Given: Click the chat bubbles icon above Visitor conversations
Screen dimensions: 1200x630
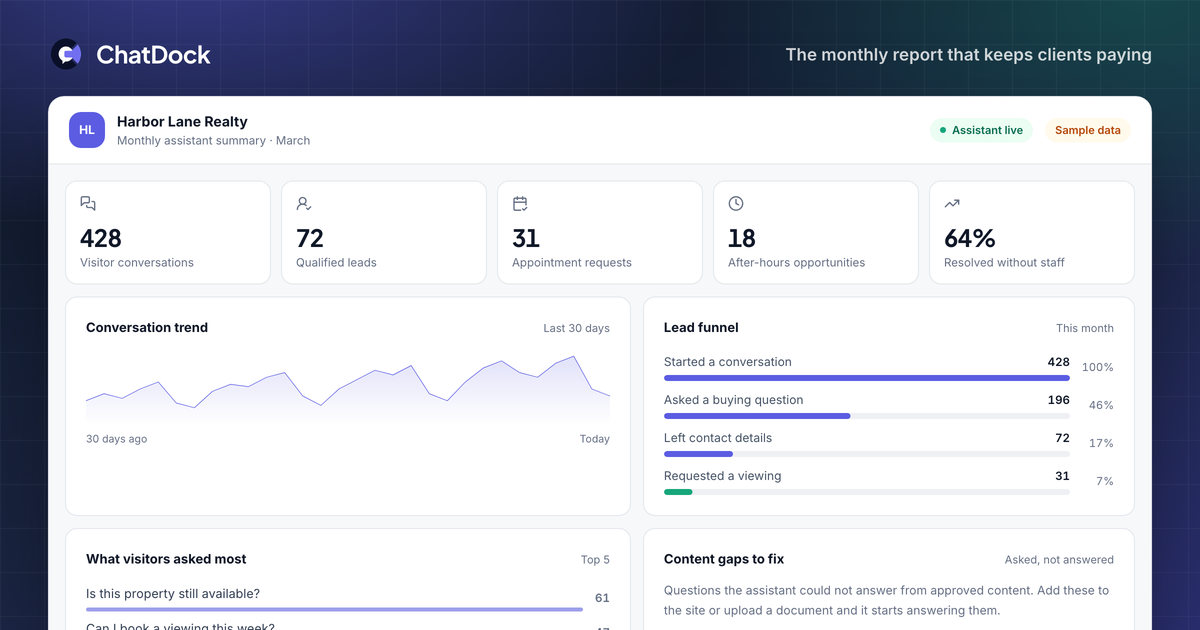Looking at the screenshot, I should point(88,204).
